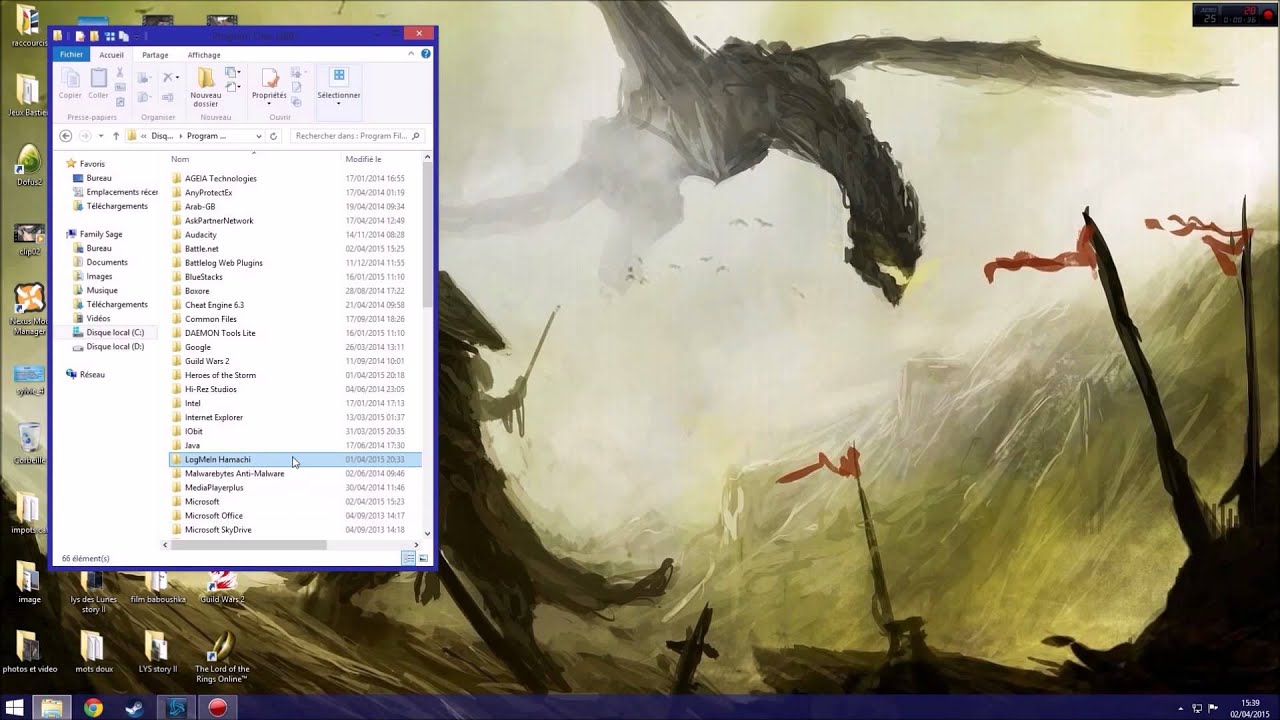Refresh the Program Files folder view
Viewport: 1280px width, 720px height.
pos(273,136)
